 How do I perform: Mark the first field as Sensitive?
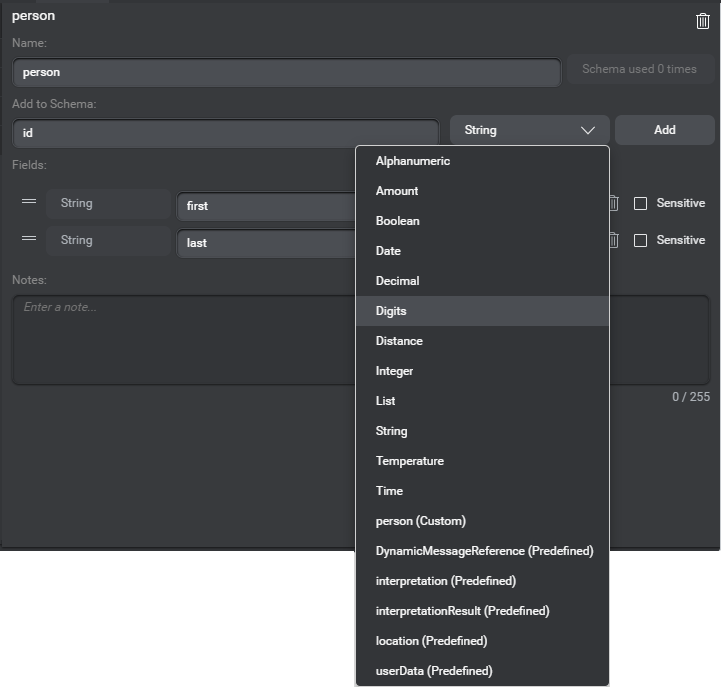(x=641, y=203)
